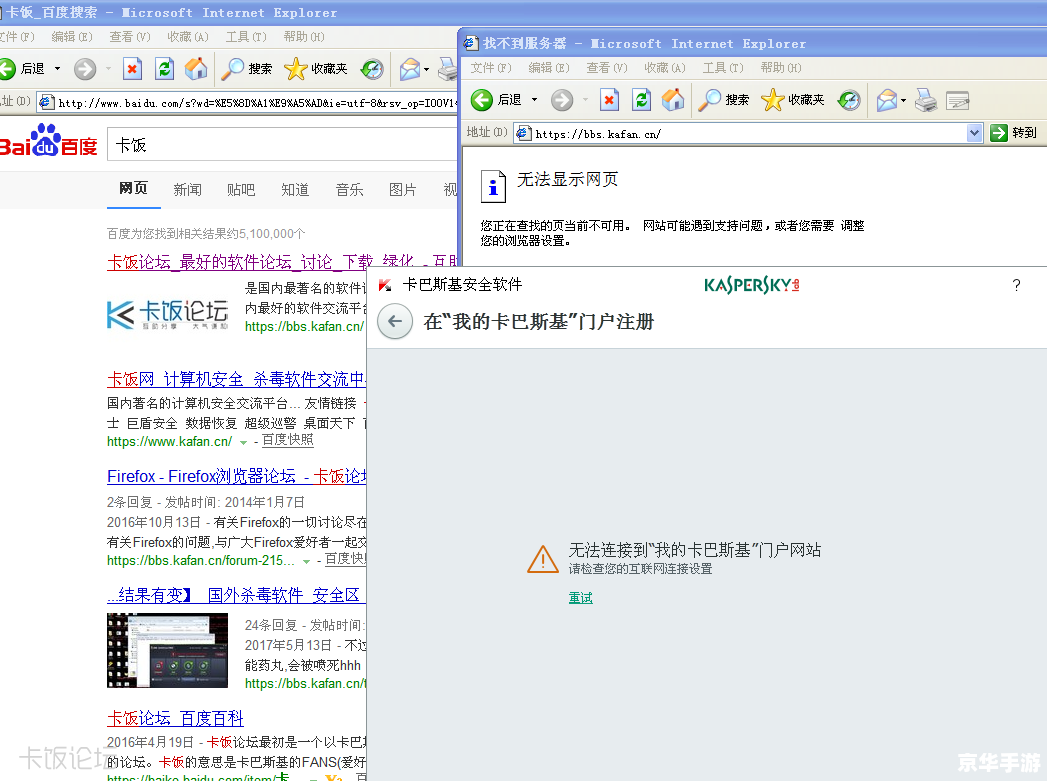Open 卡饭网 计算机安全 search result
This screenshot has height=781, width=1047.
[x=236, y=379]
